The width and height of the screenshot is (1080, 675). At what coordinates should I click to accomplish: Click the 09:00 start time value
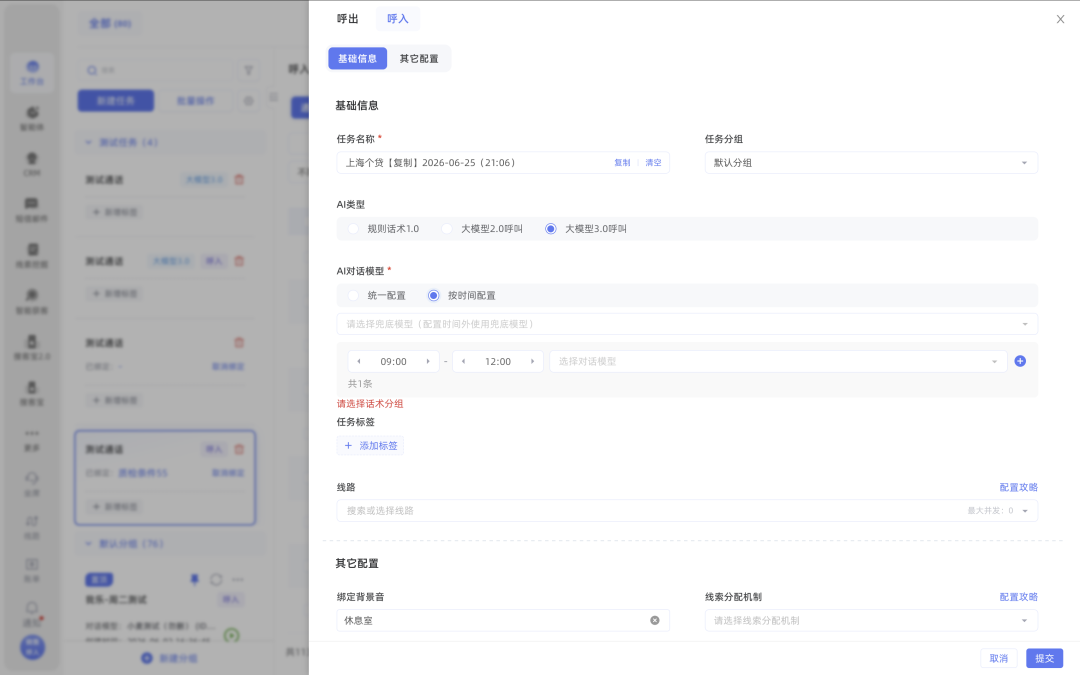click(393, 362)
